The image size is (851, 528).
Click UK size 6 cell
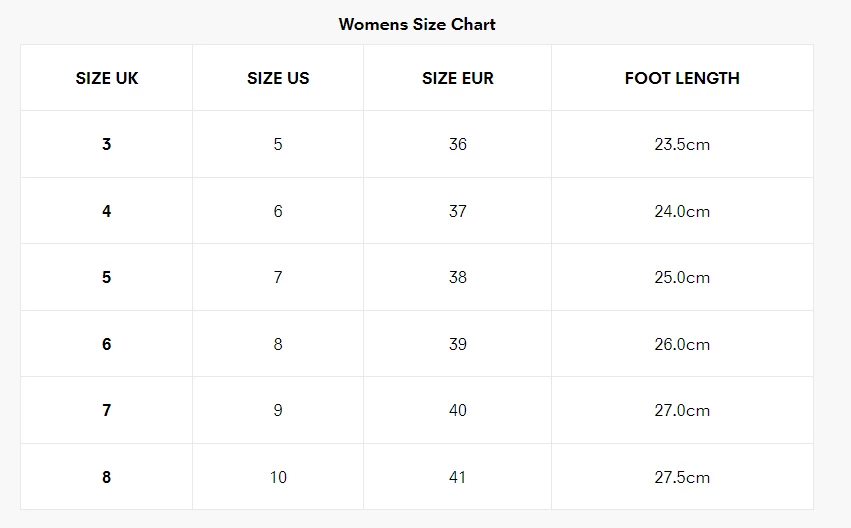107,344
